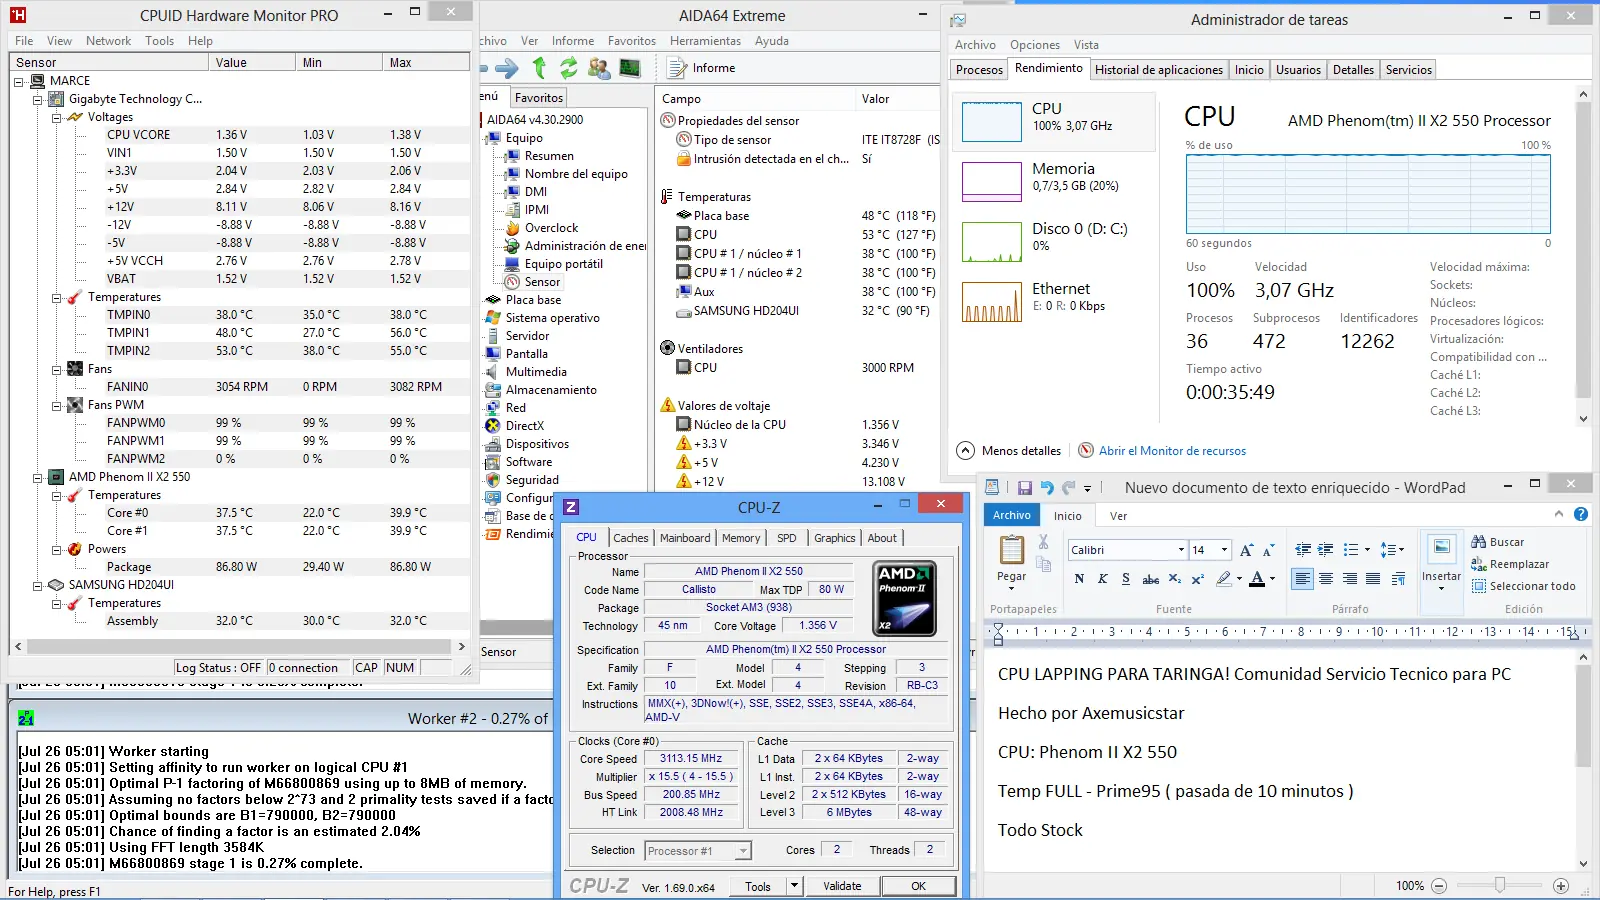Zoom out with WordPad's minus button
Screen dimensions: 1600x900
[1439, 886]
